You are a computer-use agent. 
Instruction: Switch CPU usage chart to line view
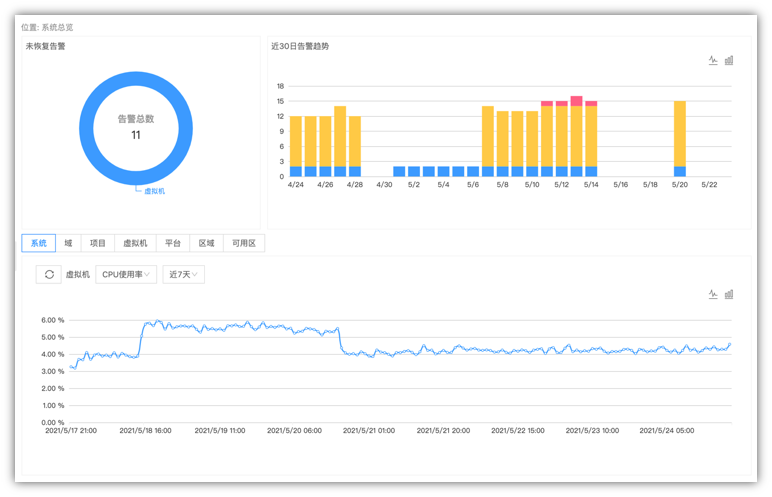[713, 294]
